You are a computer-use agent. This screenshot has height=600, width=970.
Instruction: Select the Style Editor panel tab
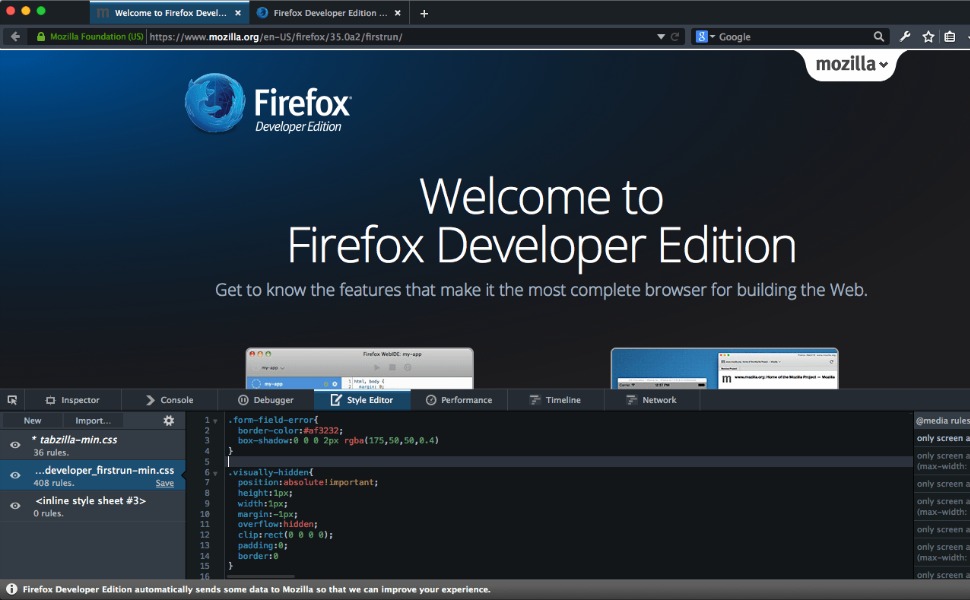[x=362, y=400]
